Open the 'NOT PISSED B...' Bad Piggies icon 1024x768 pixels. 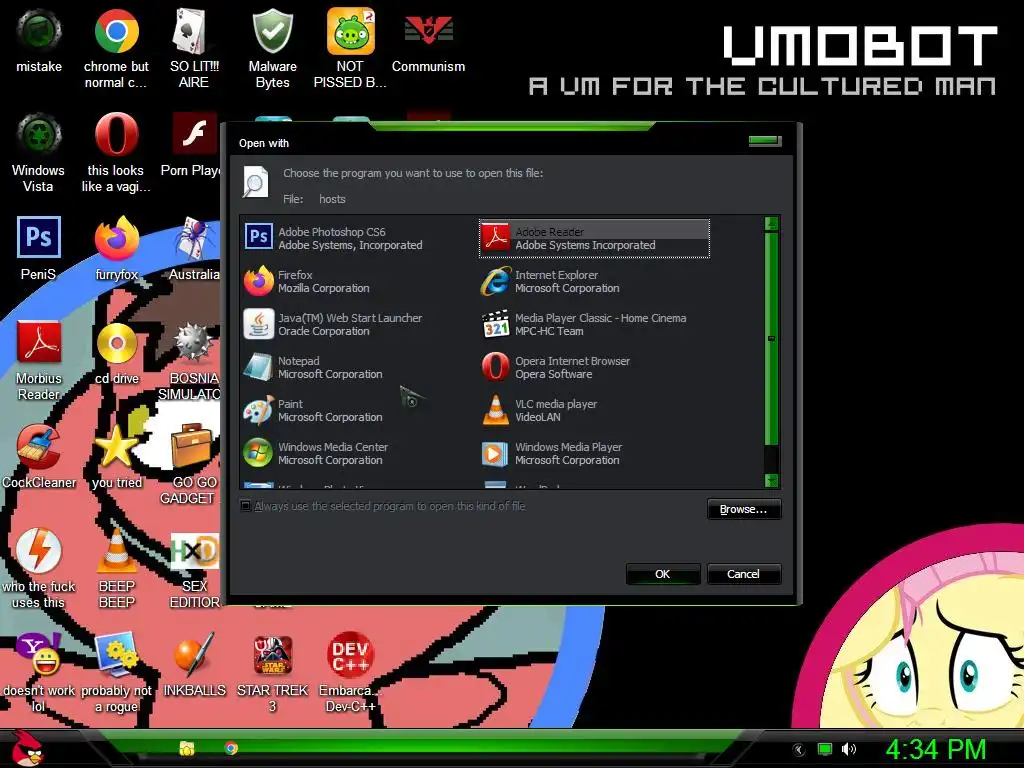pos(350,49)
